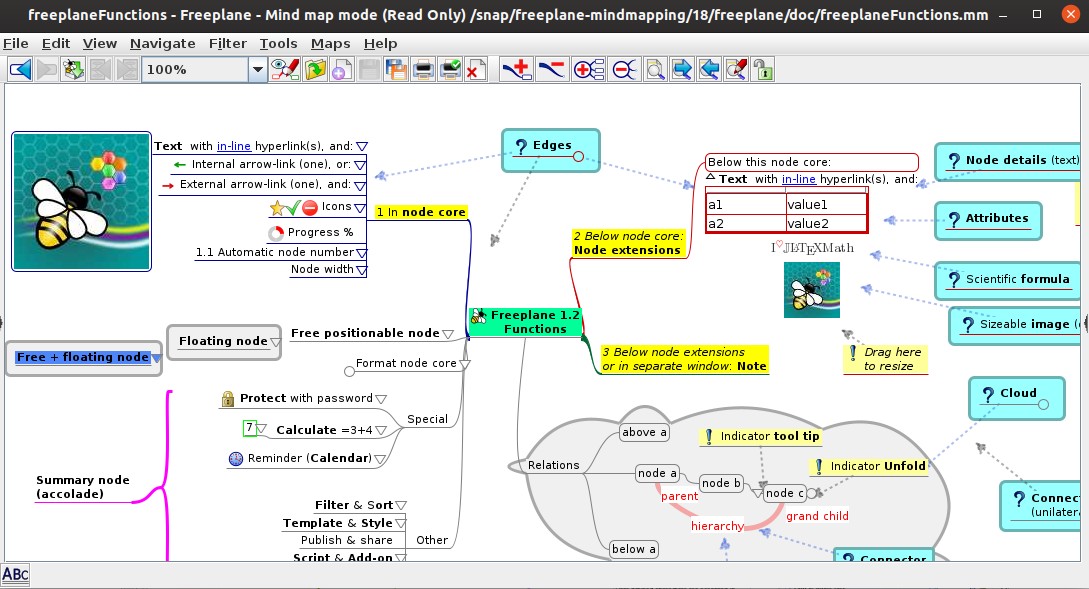This screenshot has height=589, width=1089.
Task: Open the Tools menu
Action: click(278, 43)
